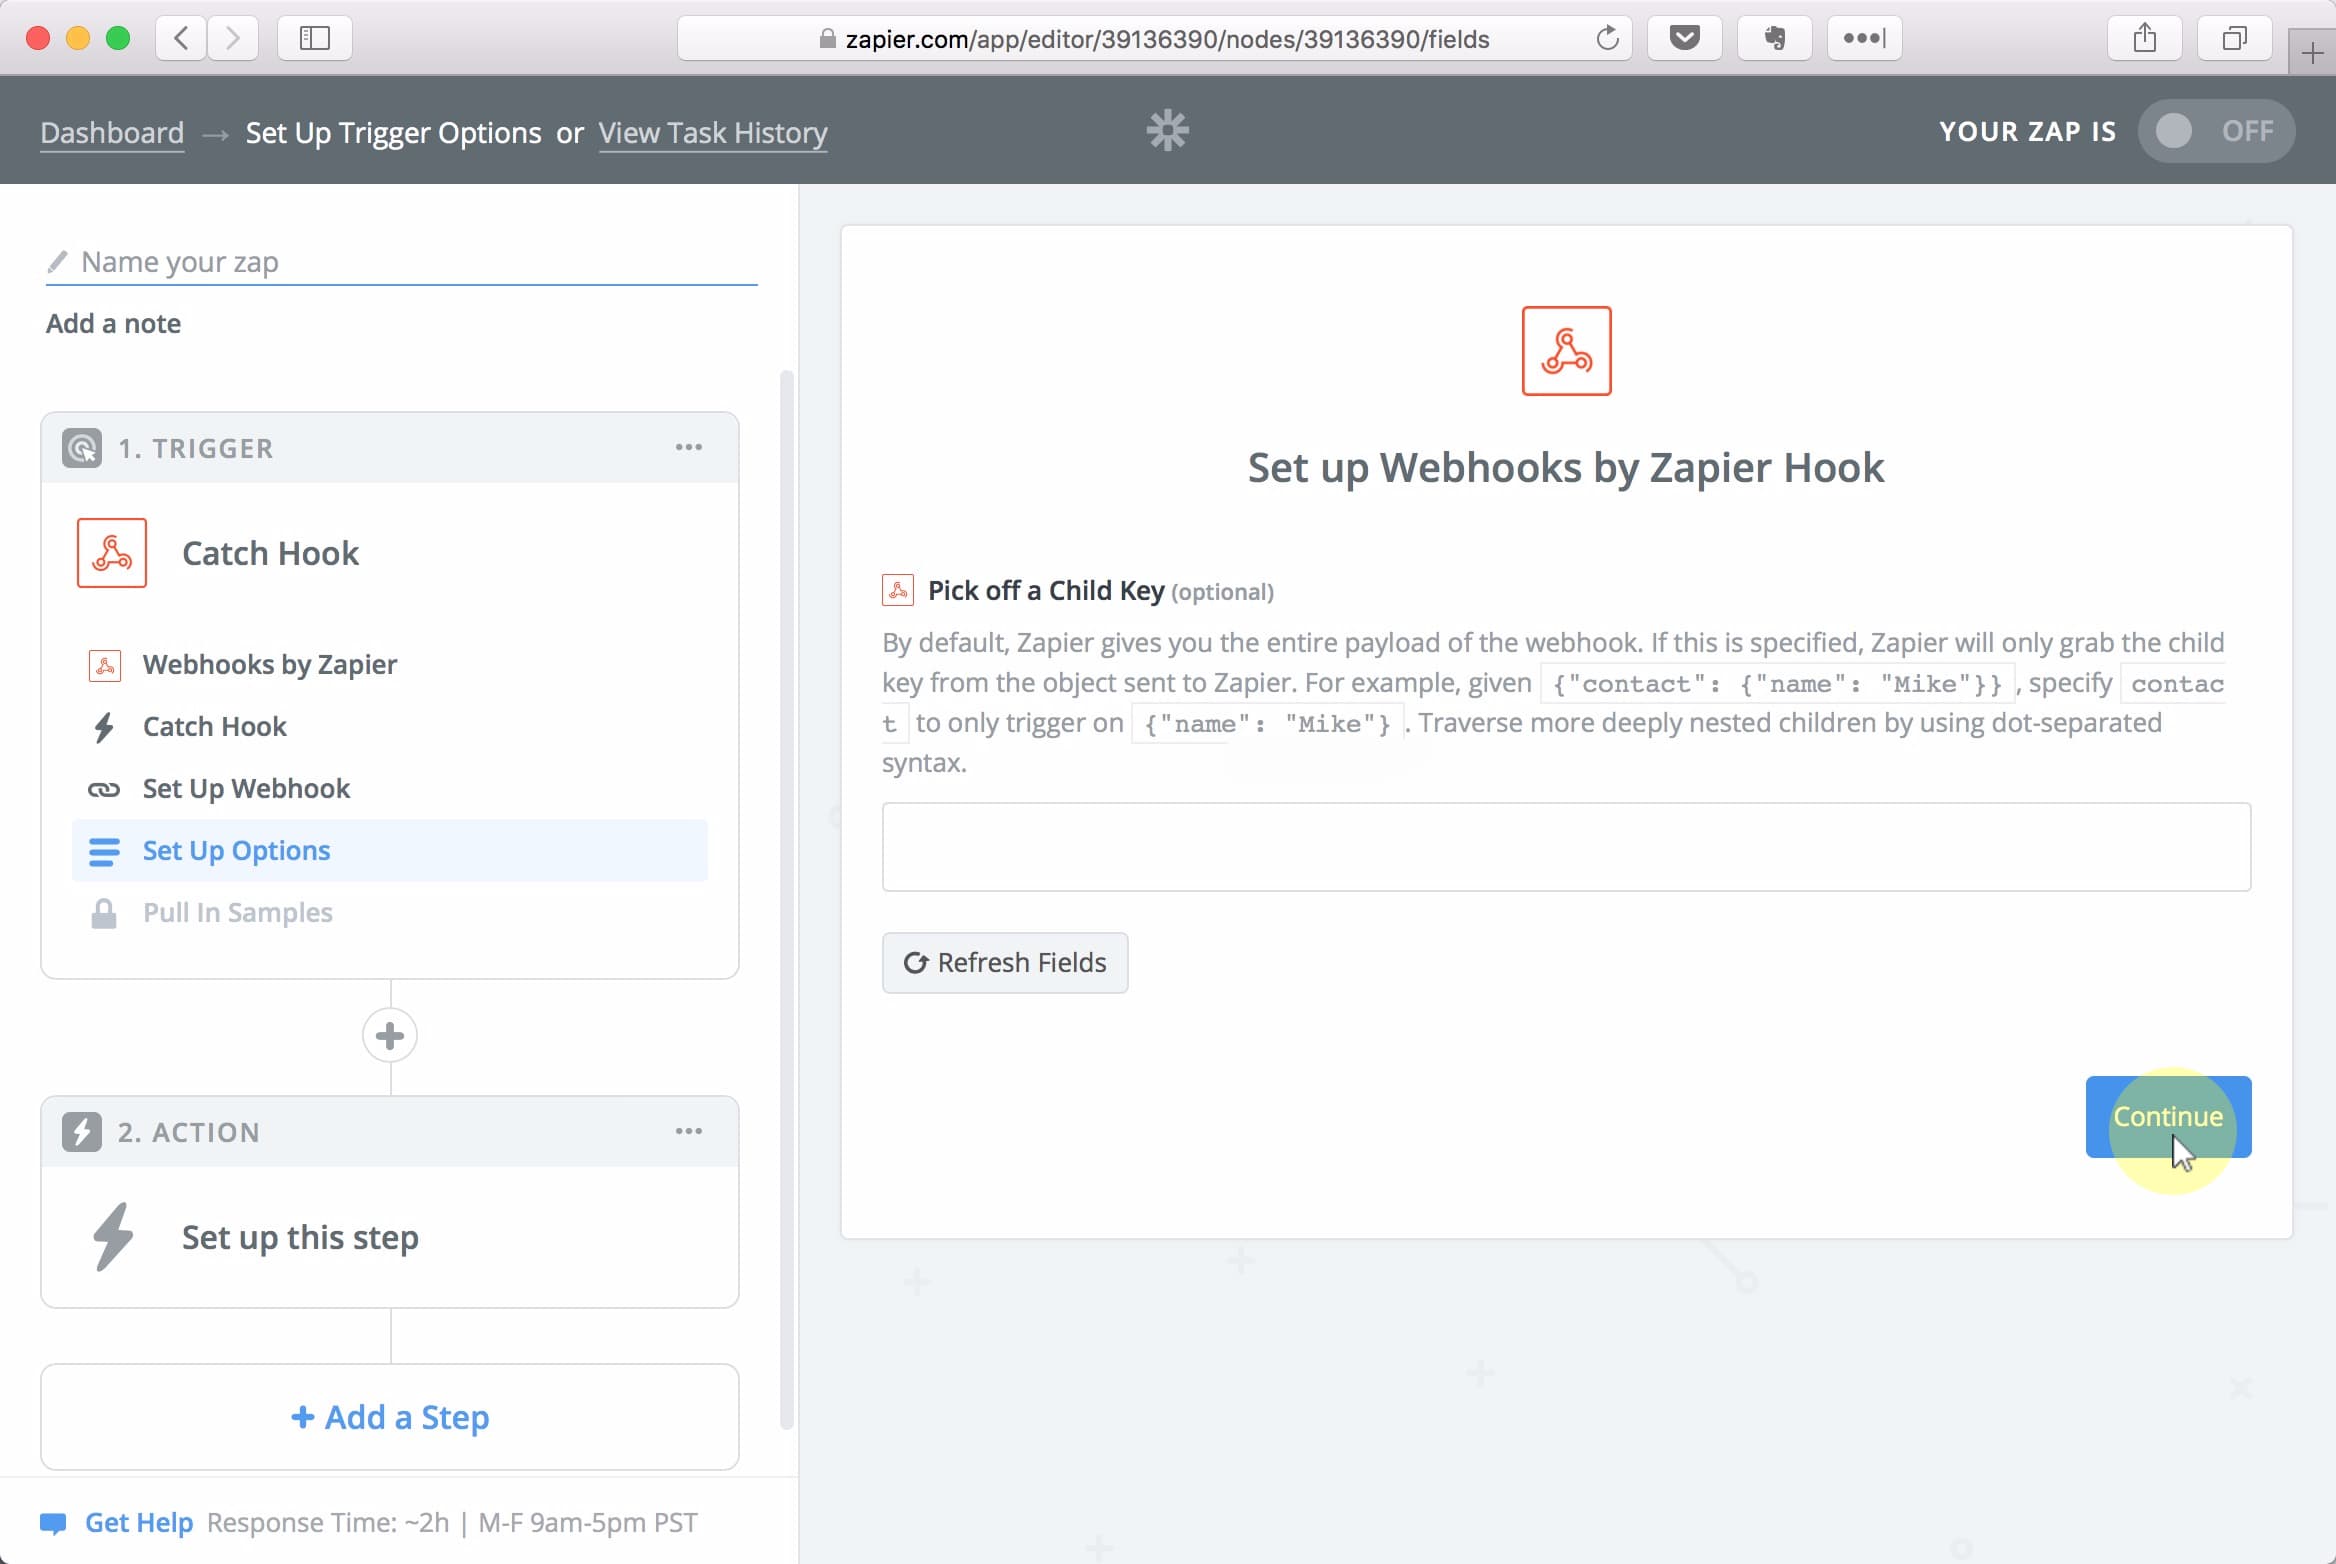
Task: Click the blue Continue button
Action: [2168, 1117]
